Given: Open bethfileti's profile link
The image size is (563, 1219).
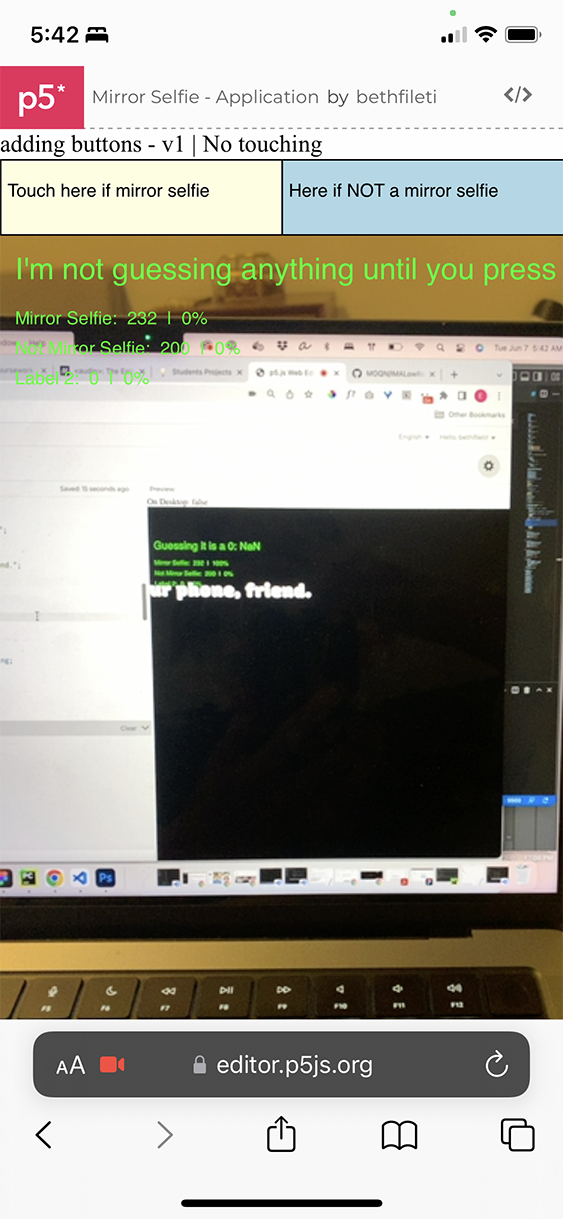Looking at the screenshot, I should (x=395, y=97).
